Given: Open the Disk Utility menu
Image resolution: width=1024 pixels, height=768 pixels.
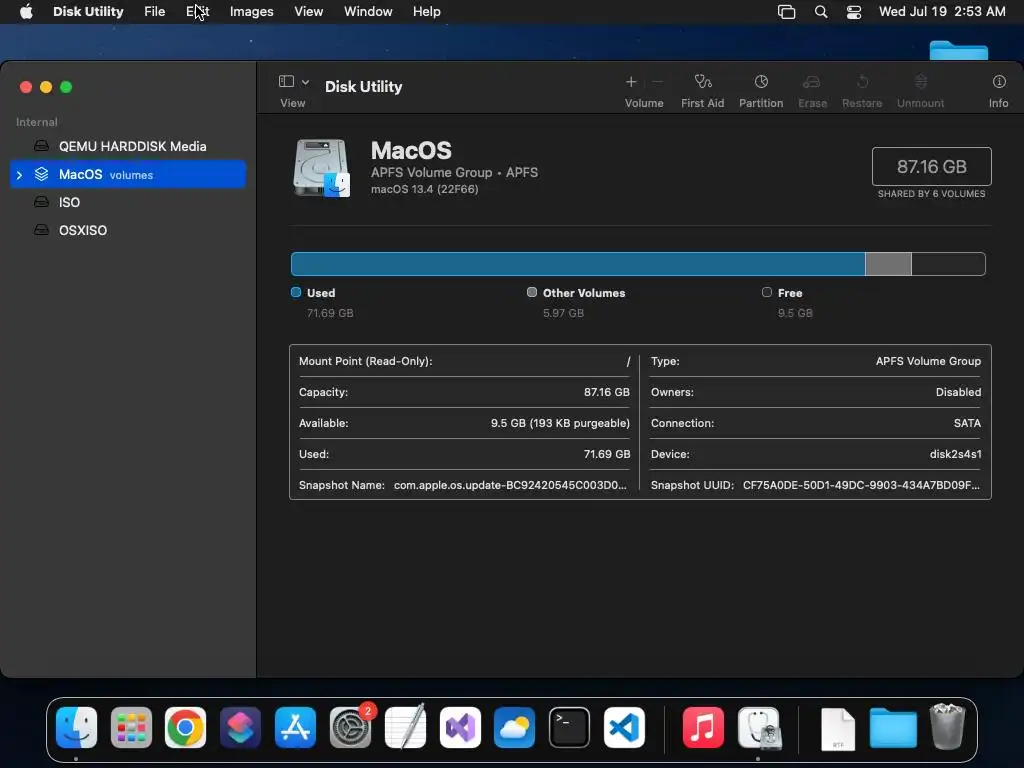Looking at the screenshot, I should (x=88, y=12).
